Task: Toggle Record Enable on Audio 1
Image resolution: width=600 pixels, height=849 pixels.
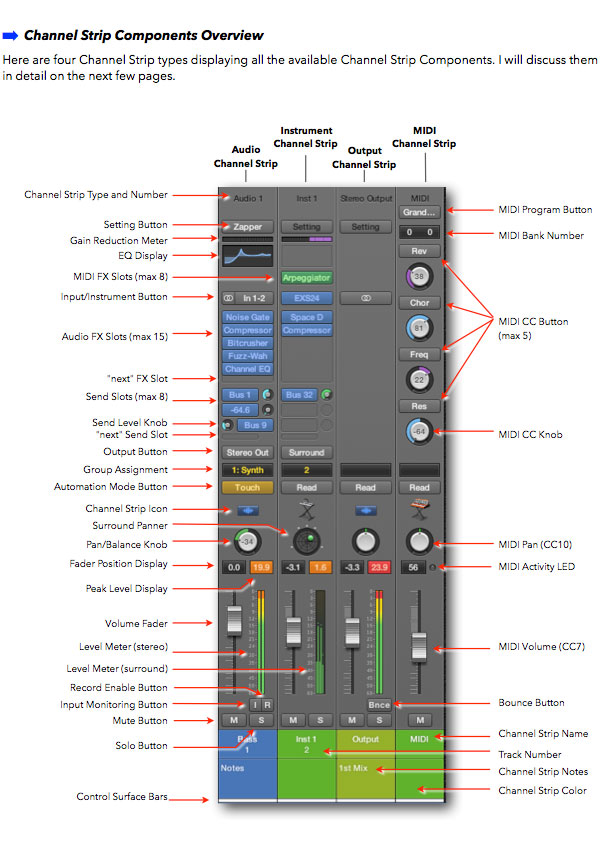Action: 267,705
